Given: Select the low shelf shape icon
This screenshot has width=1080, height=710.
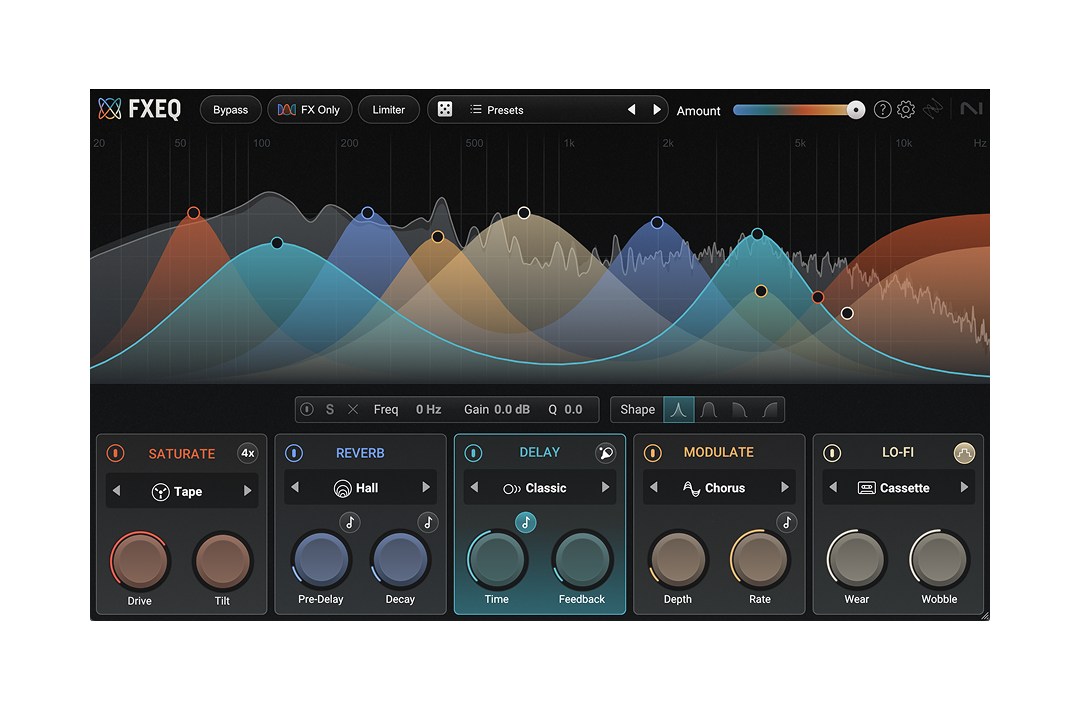Looking at the screenshot, I should point(739,410).
